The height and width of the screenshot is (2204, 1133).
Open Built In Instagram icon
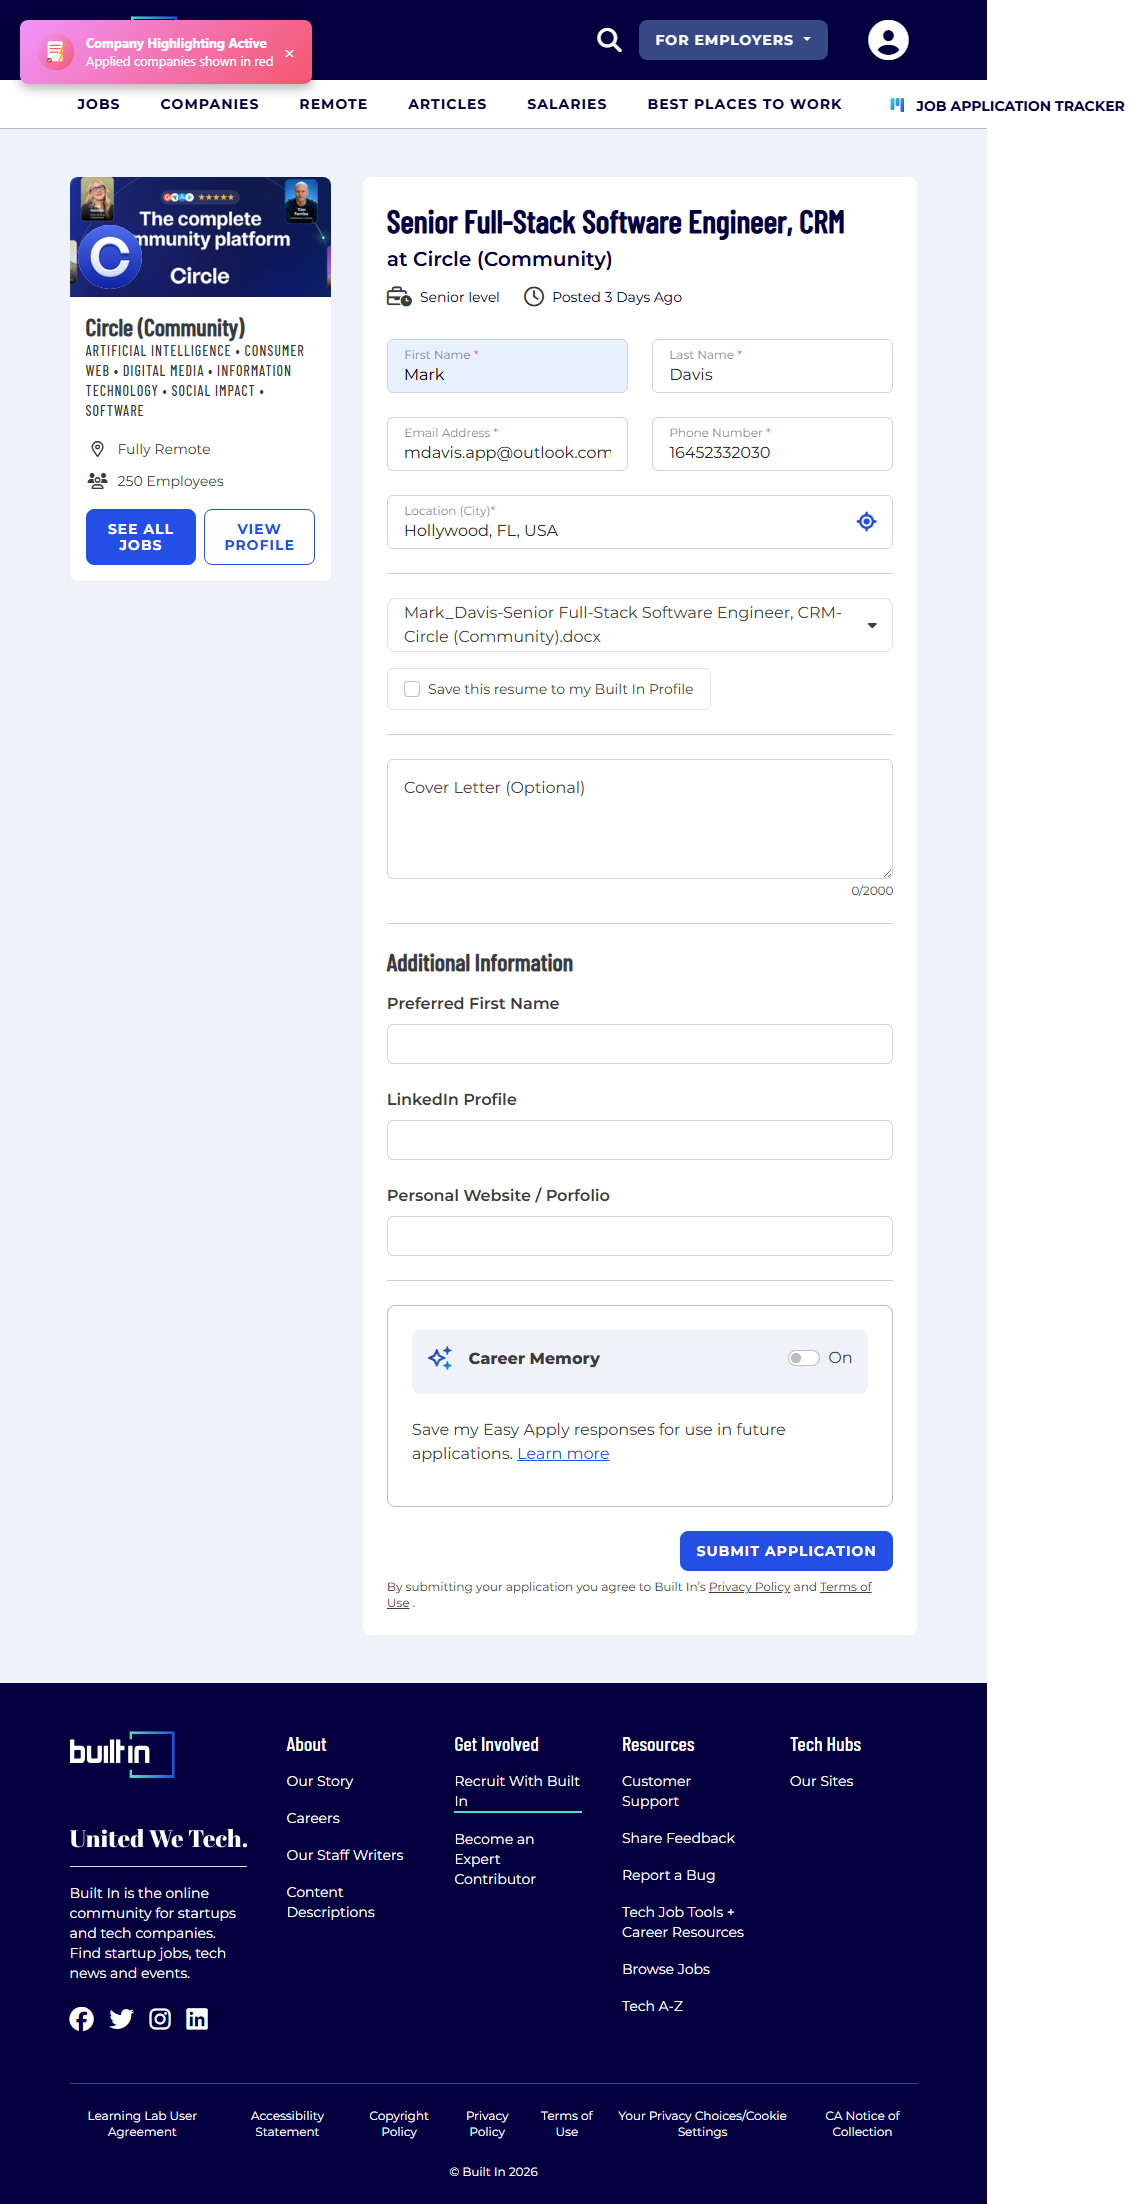tap(160, 2019)
